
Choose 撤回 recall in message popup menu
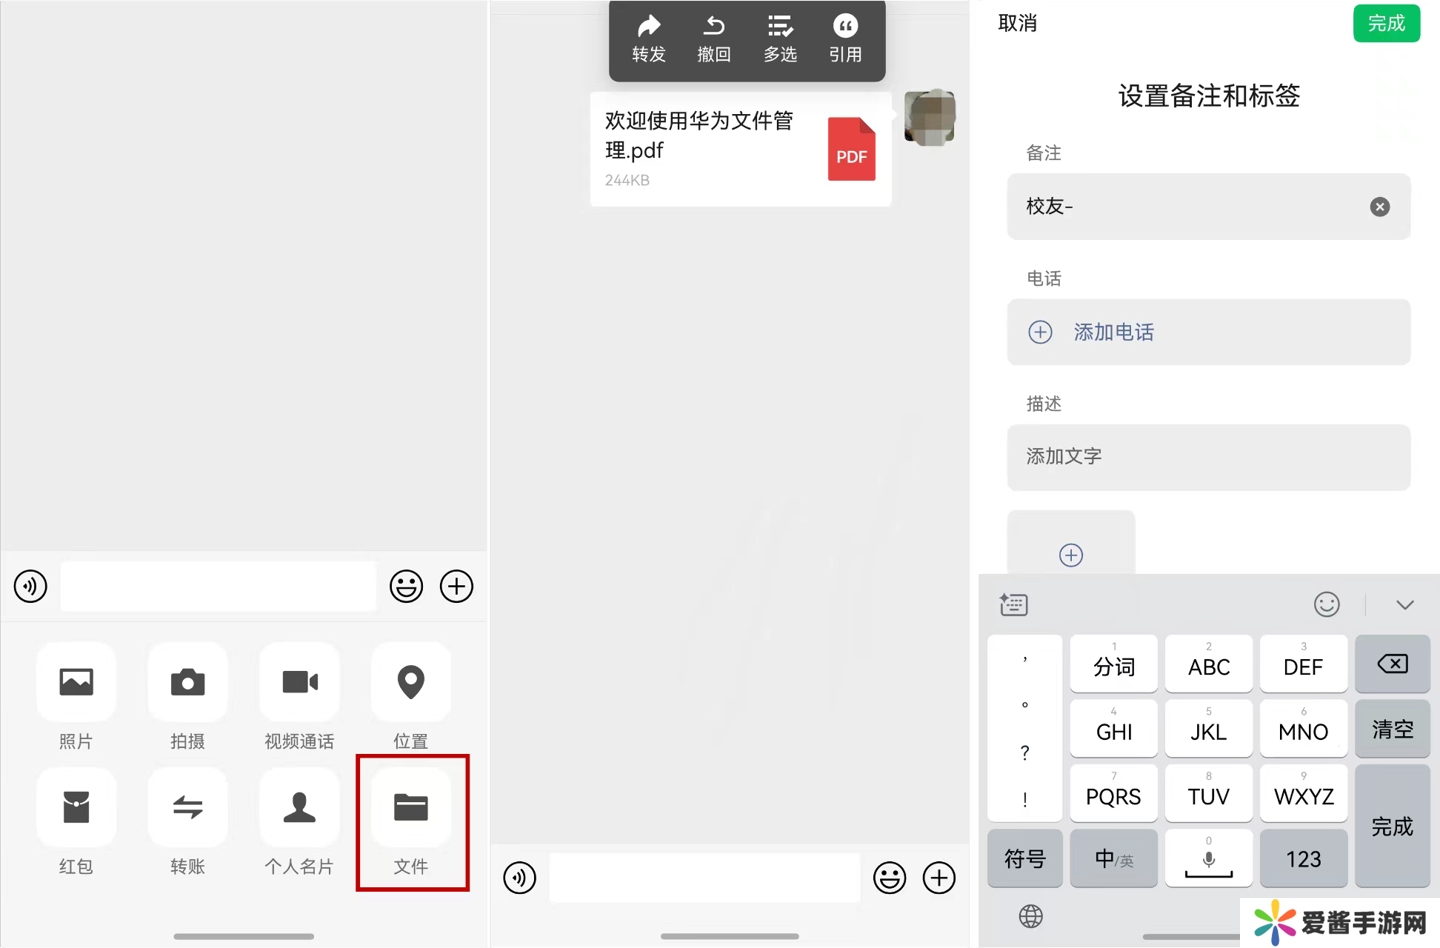click(x=714, y=38)
